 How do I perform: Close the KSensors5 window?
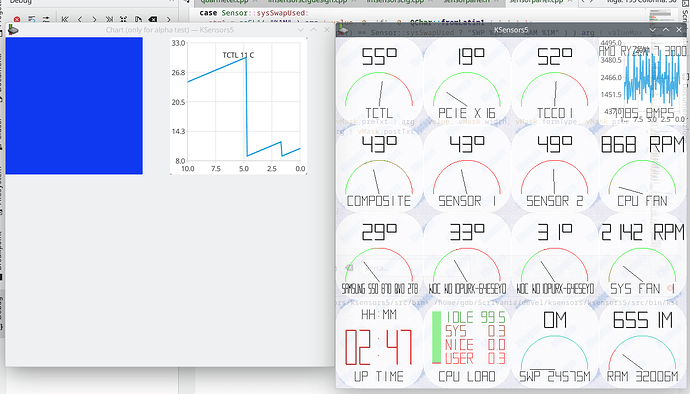[x=679, y=30]
